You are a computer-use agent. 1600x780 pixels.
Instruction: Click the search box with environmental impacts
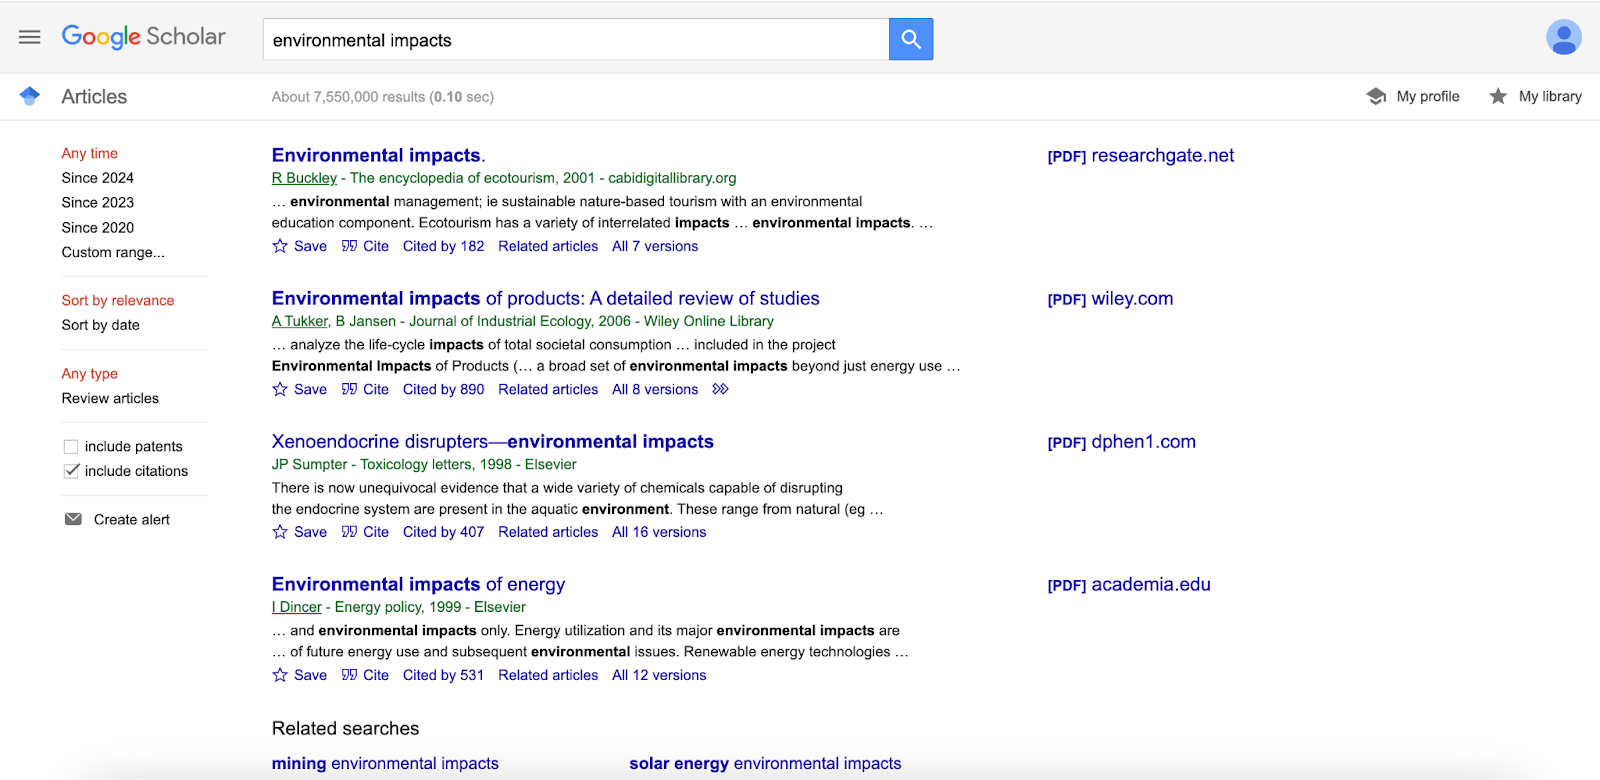pos(576,39)
